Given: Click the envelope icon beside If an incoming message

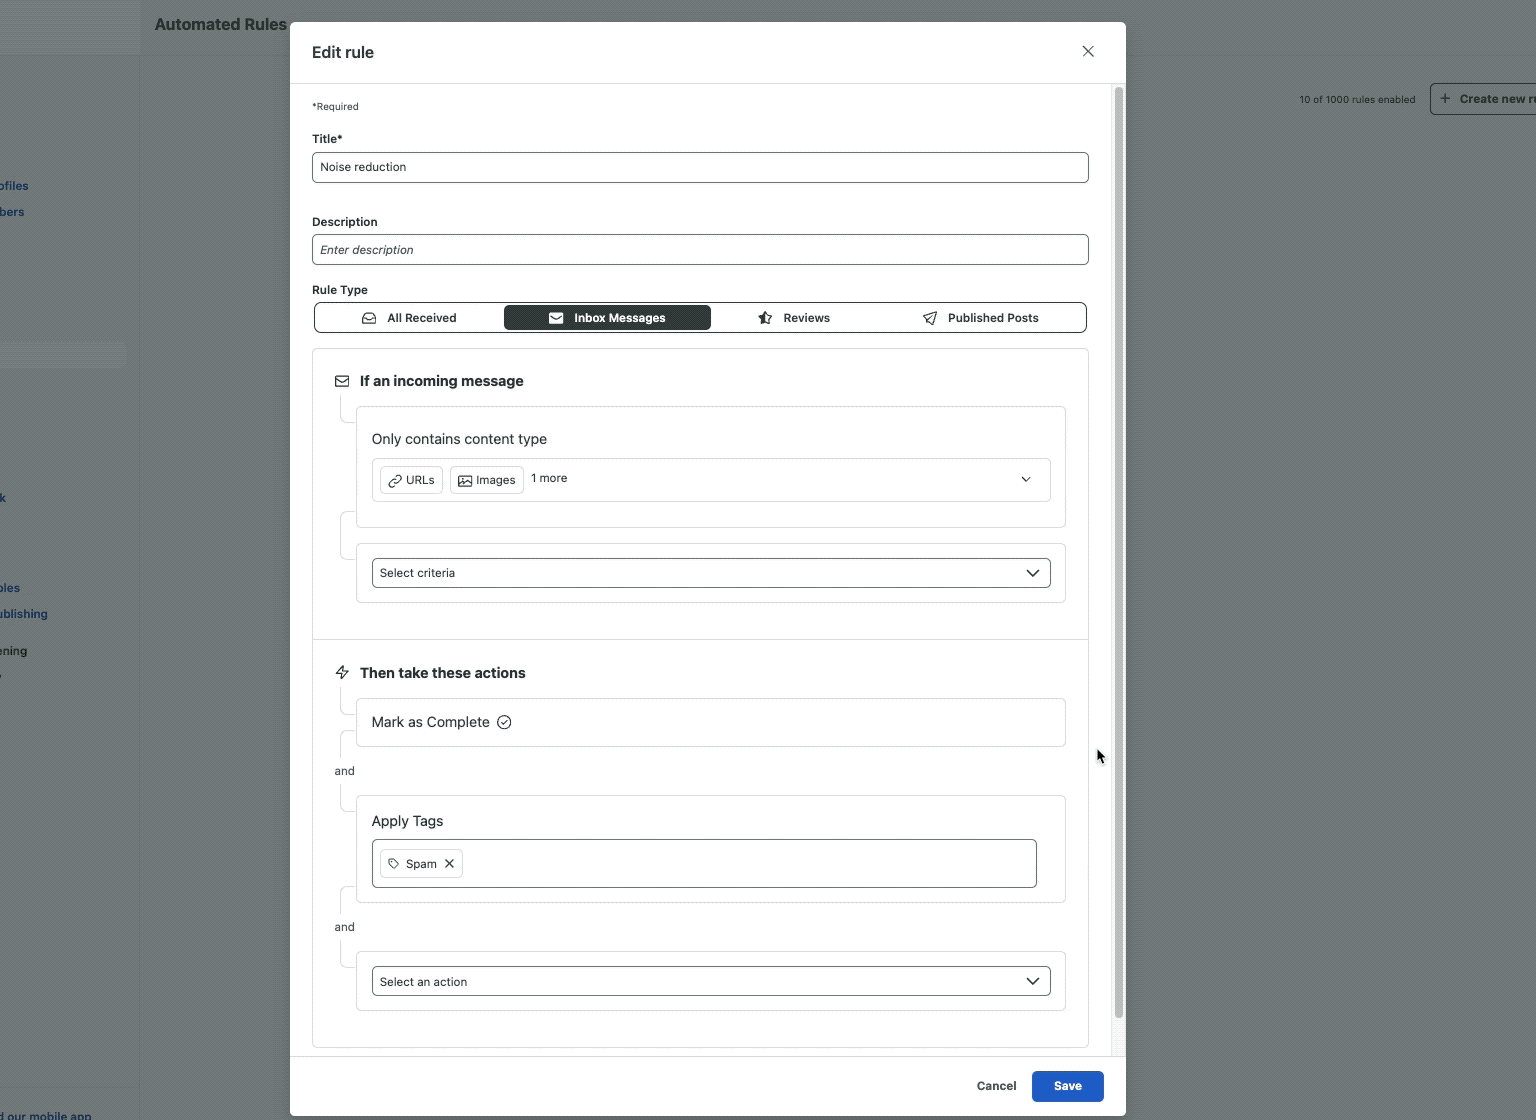Looking at the screenshot, I should click(x=342, y=381).
